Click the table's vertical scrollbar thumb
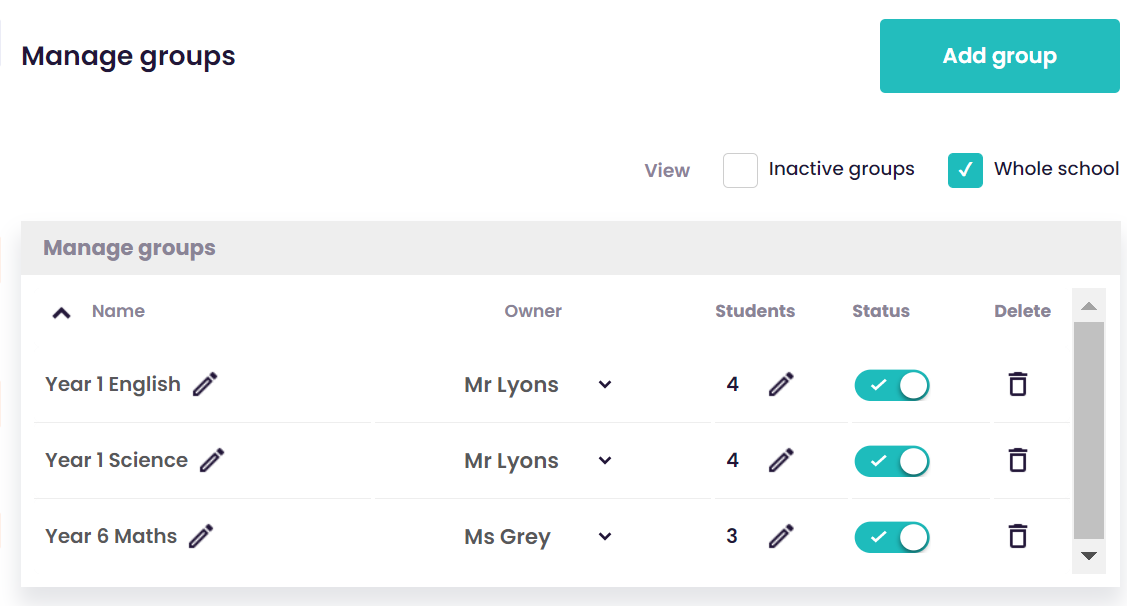Image resolution: width=1127 pixels, height=606 pixels. pyautogui.click(x=1089, y=430)
